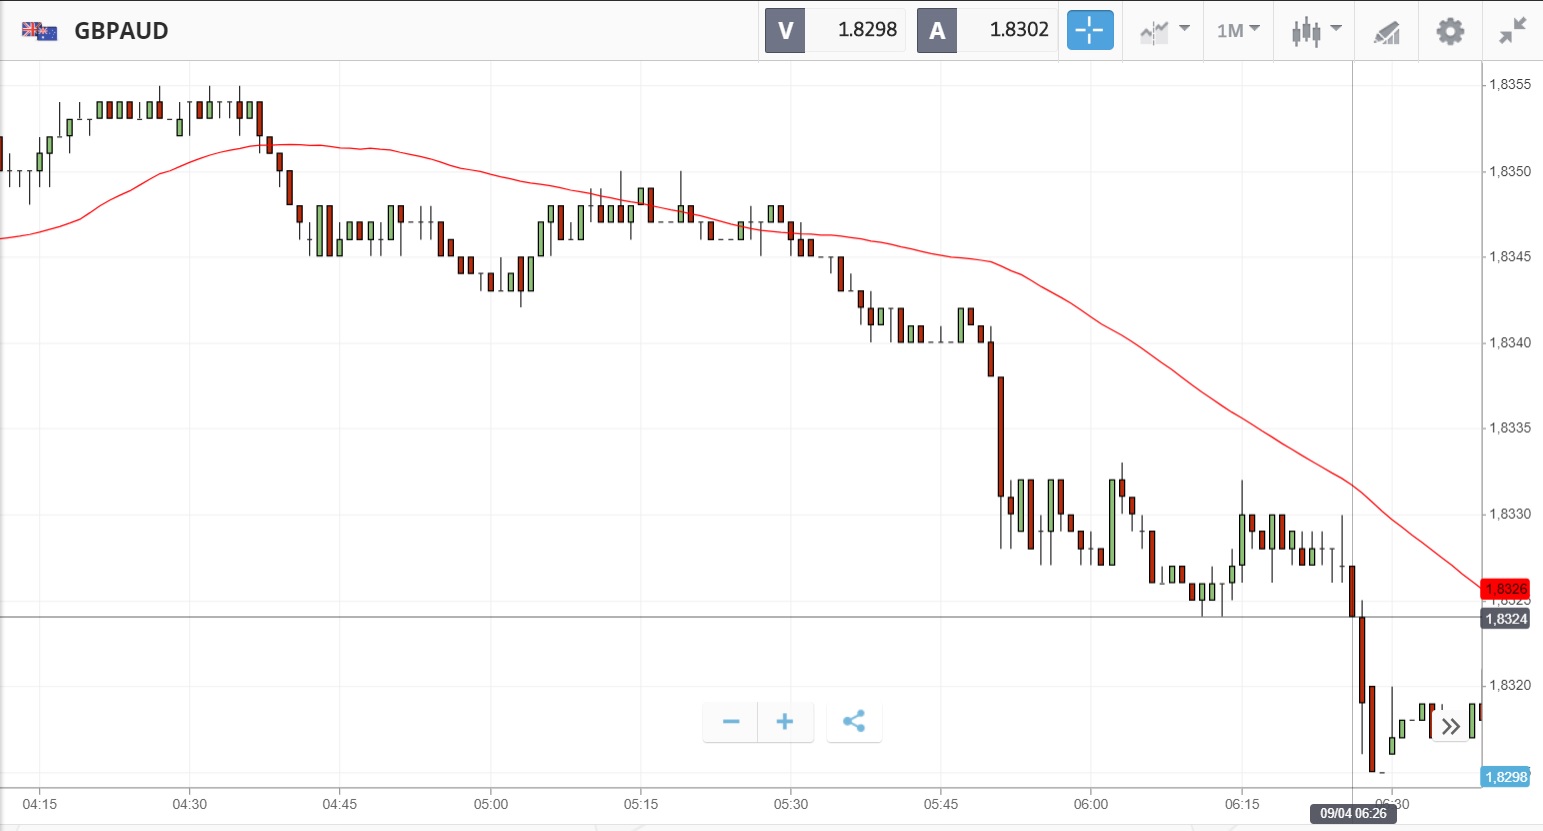
Task: Click the 05:00 time axis label
Action: pyautogui.click(x=490, y=804)
